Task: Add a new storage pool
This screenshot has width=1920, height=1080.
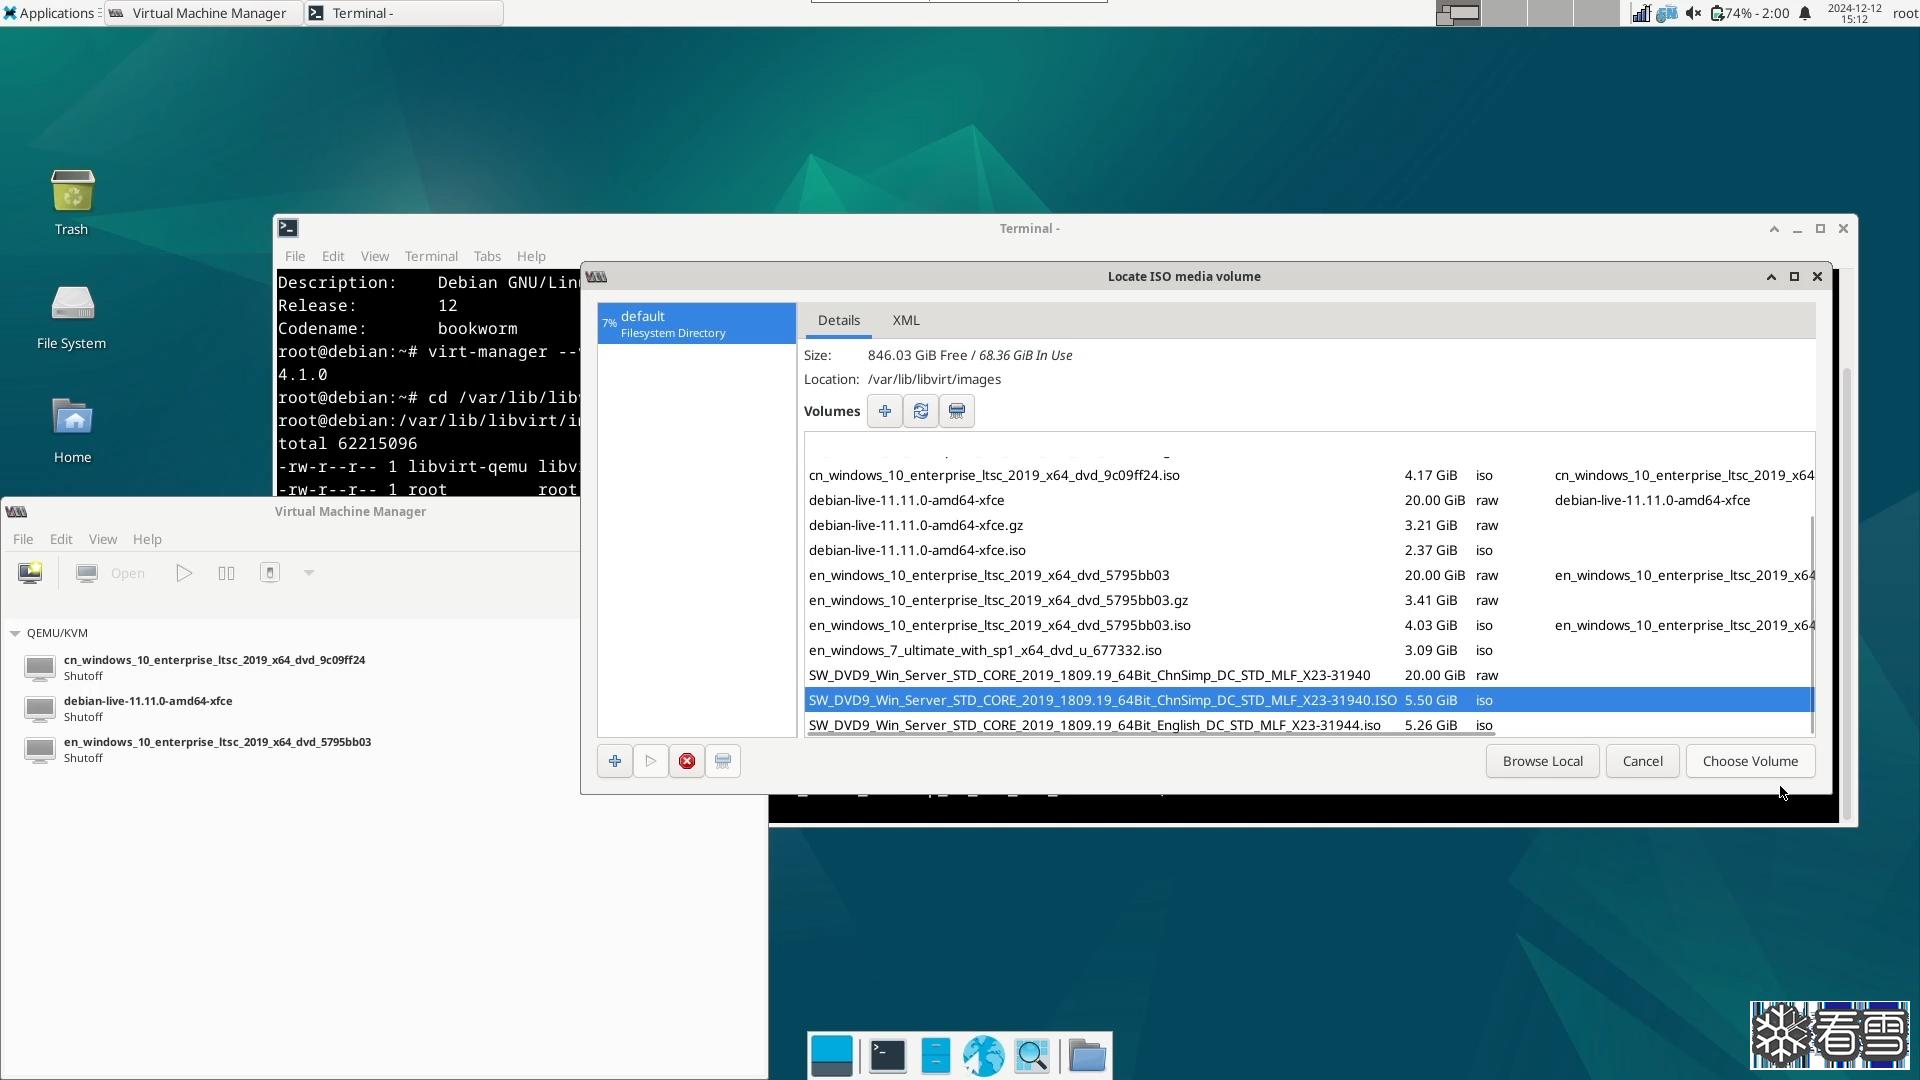Action: tap(615, 761)
